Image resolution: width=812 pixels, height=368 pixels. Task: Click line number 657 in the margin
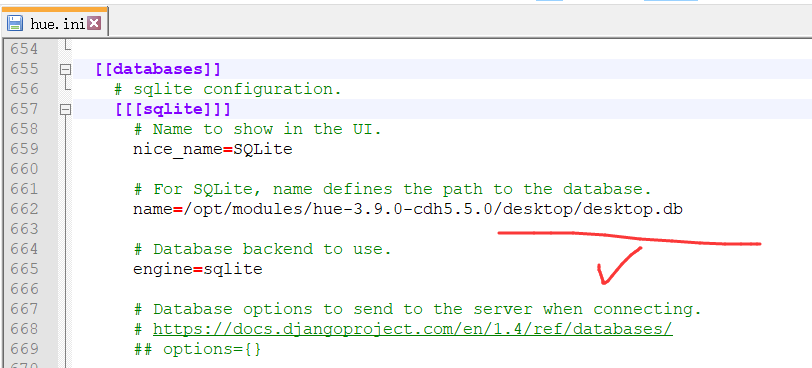(x=24, y=109)
